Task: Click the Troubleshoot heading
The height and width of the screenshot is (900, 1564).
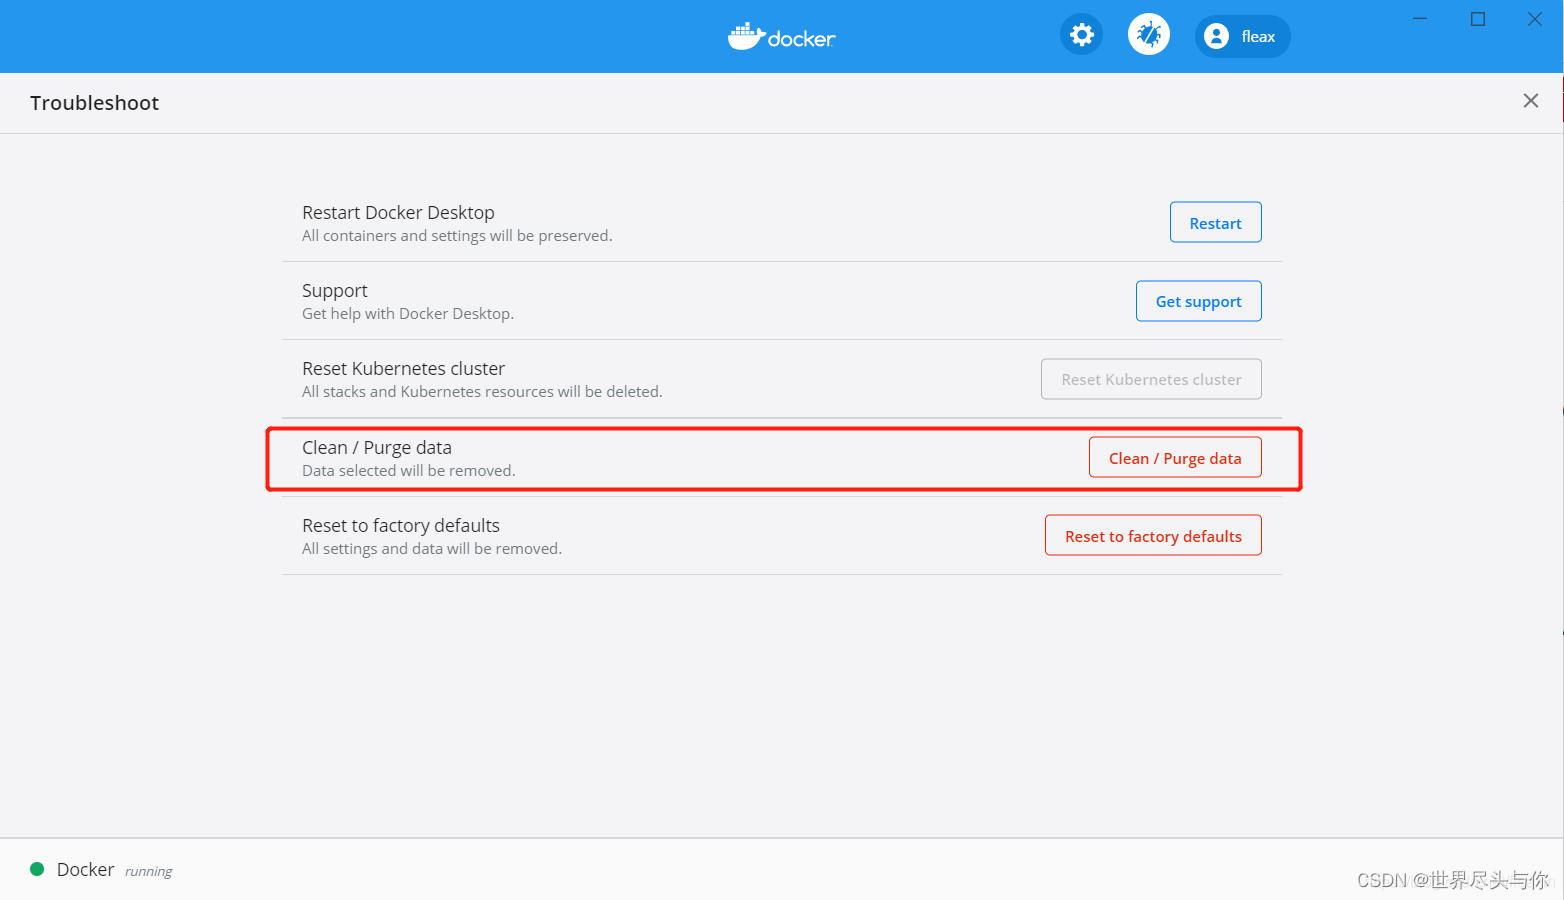Action: click(95, 102)
